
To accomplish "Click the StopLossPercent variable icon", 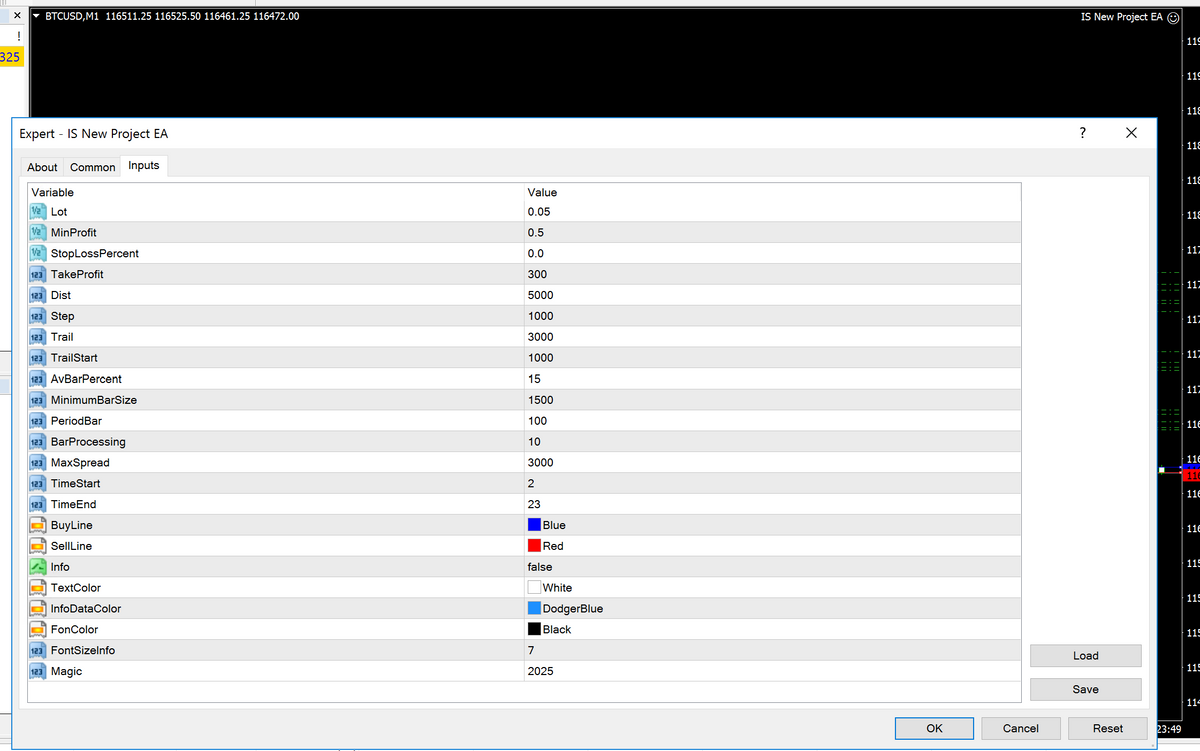I will (37, 254).
